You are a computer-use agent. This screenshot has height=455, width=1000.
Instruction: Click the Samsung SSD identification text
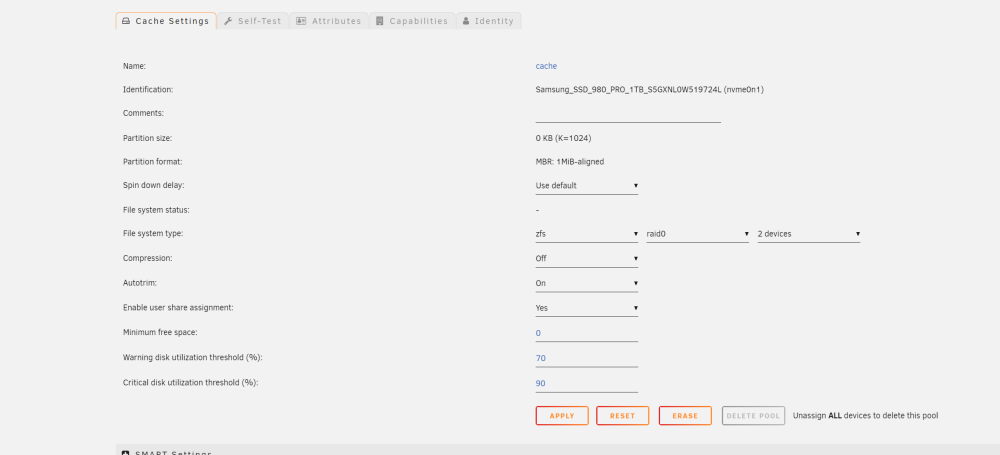point(649,90)
